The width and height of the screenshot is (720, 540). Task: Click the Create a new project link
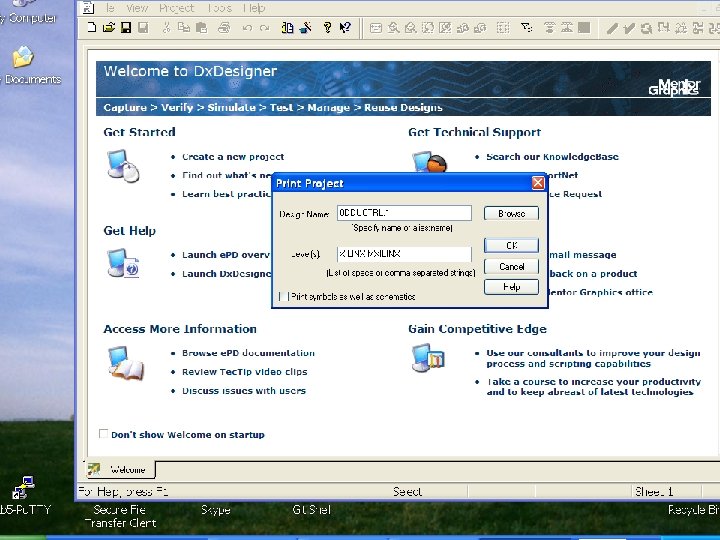click(x=233, y=157)
